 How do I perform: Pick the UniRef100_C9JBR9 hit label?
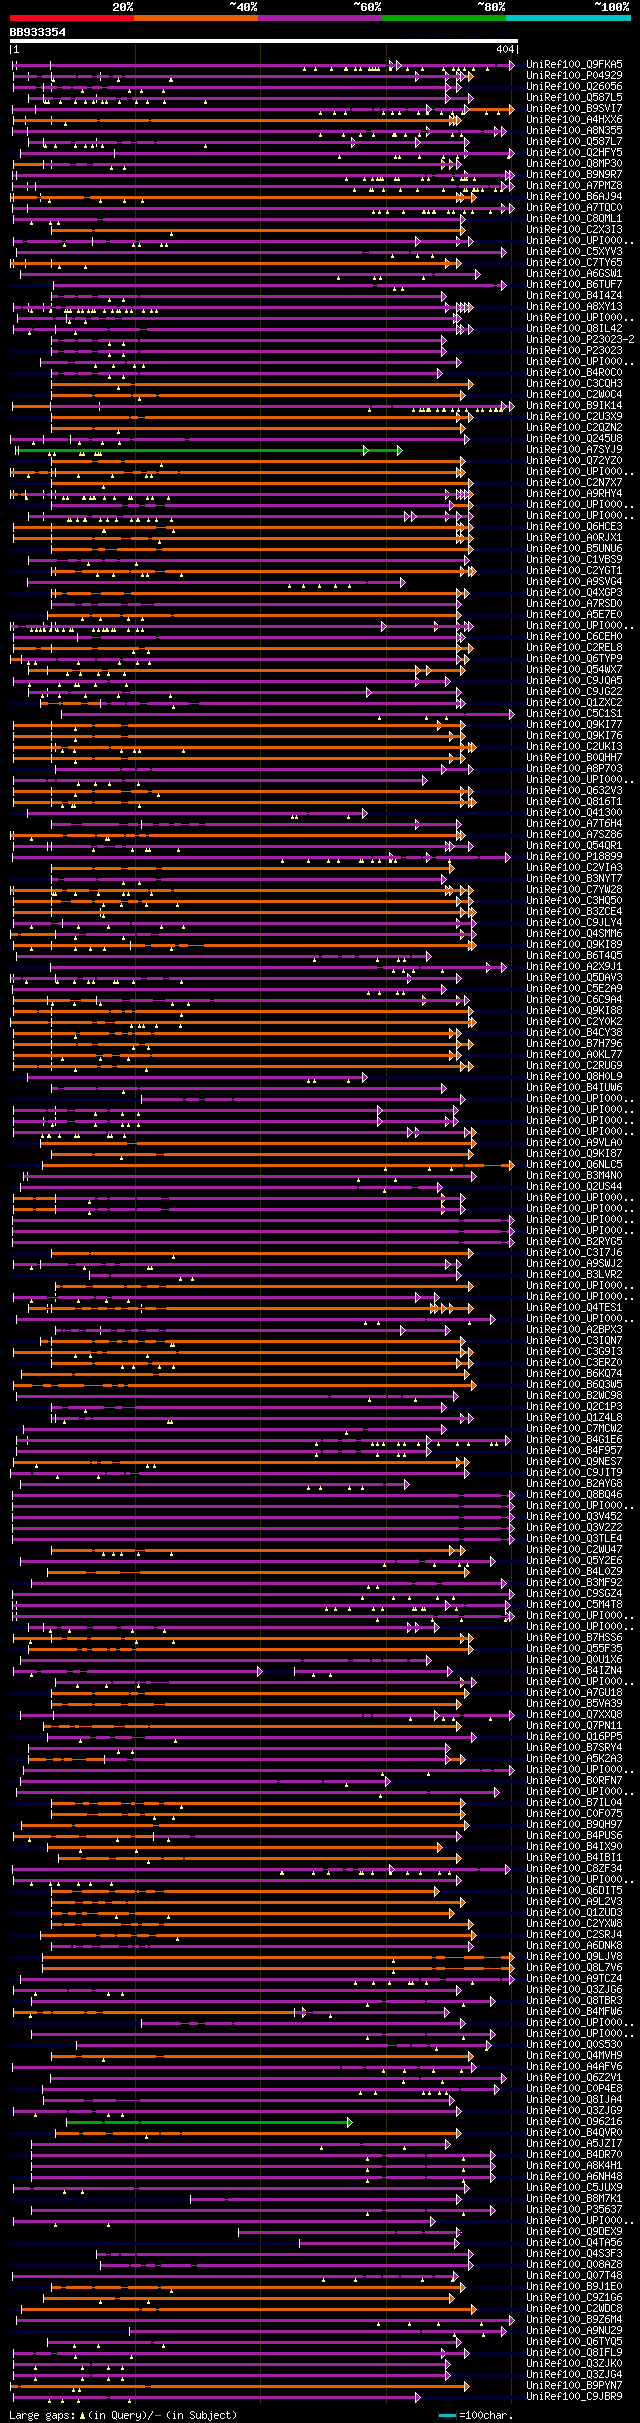coord(574,2396)
